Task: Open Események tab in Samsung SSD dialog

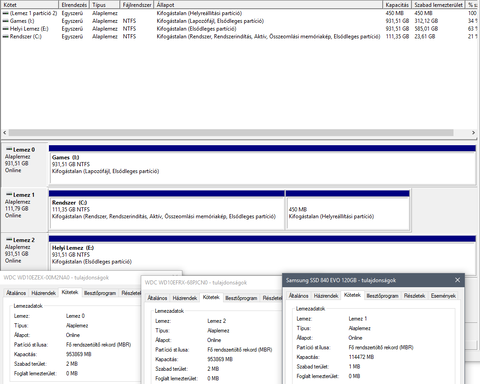Action: coord(443,296)
